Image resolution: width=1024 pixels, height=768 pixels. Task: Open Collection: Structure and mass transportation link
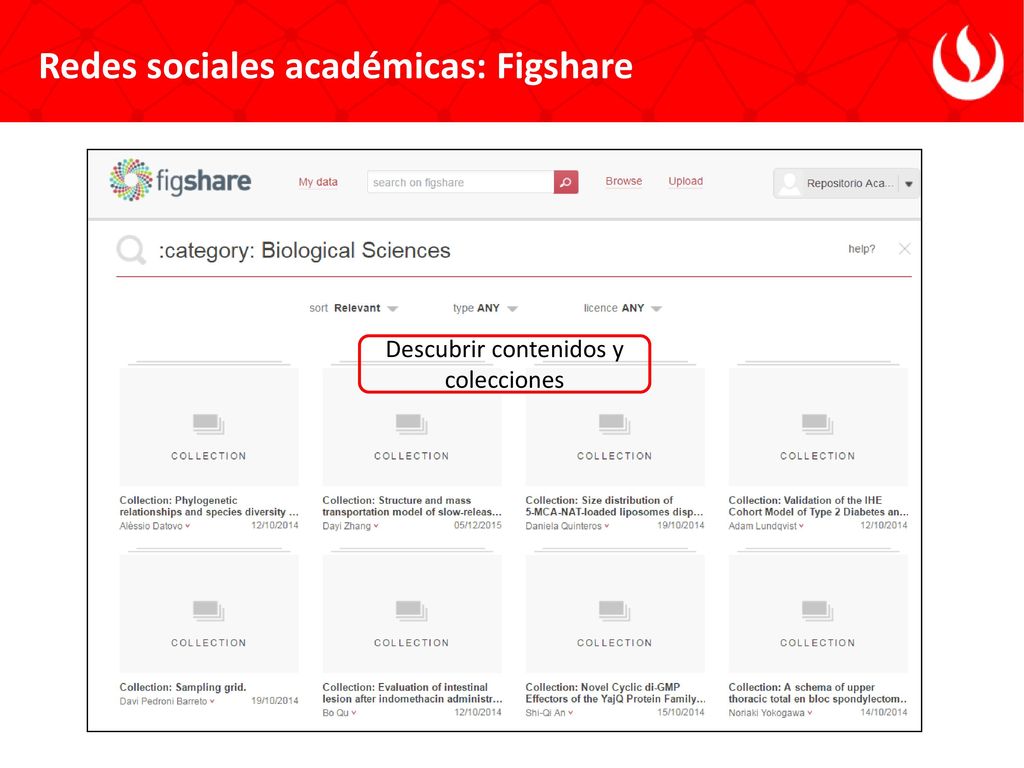[x=412, y=506]
